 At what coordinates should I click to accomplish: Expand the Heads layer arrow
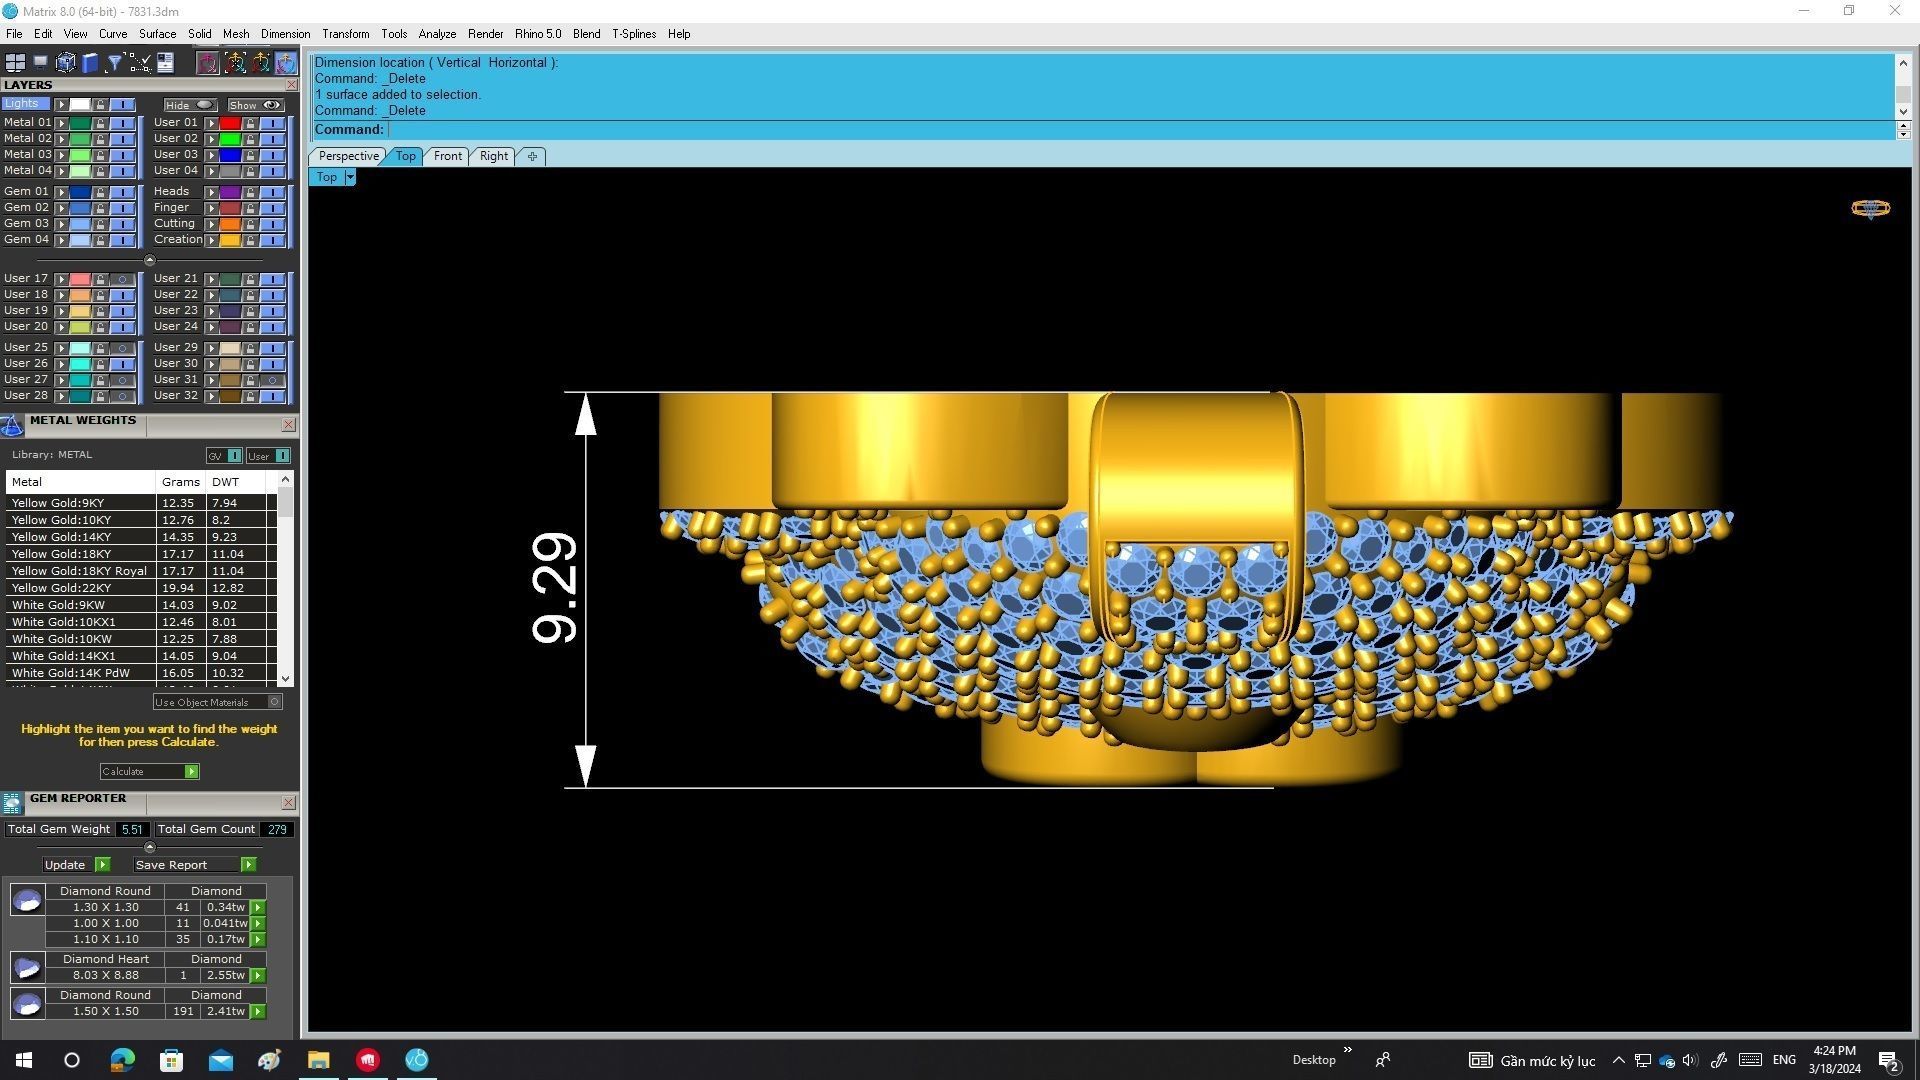[211, 192]
